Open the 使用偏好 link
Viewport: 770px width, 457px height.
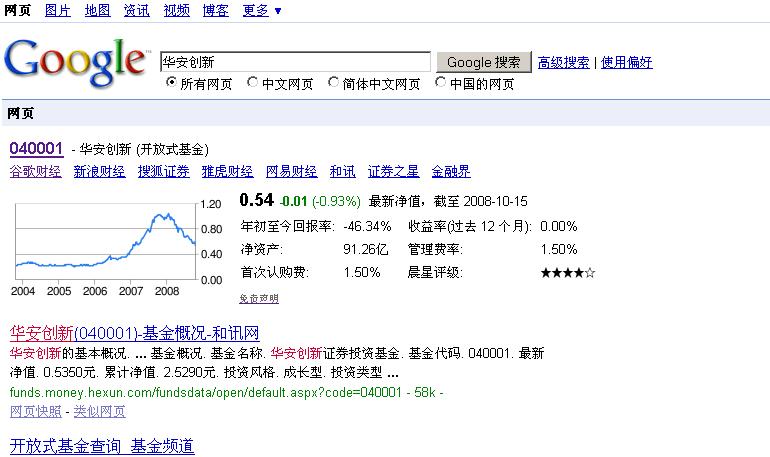pos(627,62)
